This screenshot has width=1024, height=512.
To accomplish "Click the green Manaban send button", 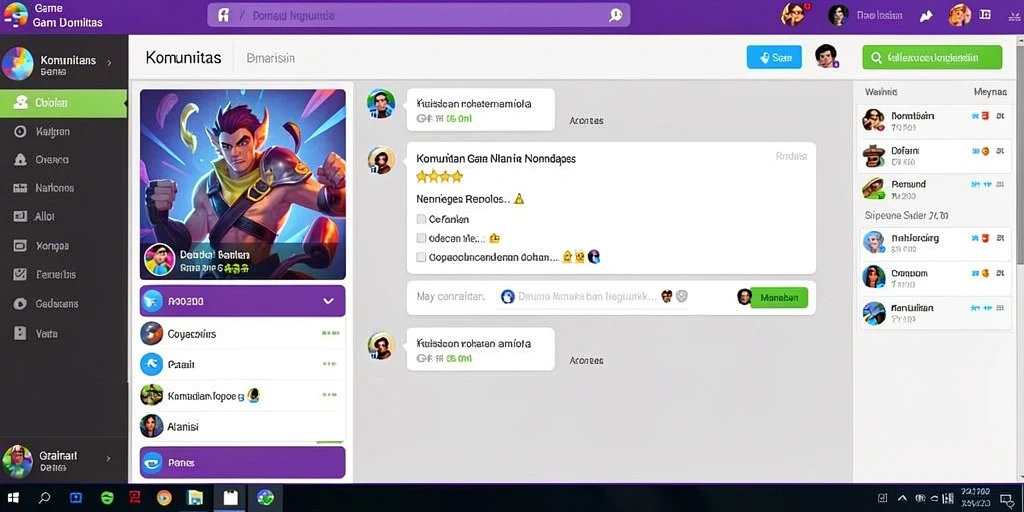I will click(x=779, y=297).
